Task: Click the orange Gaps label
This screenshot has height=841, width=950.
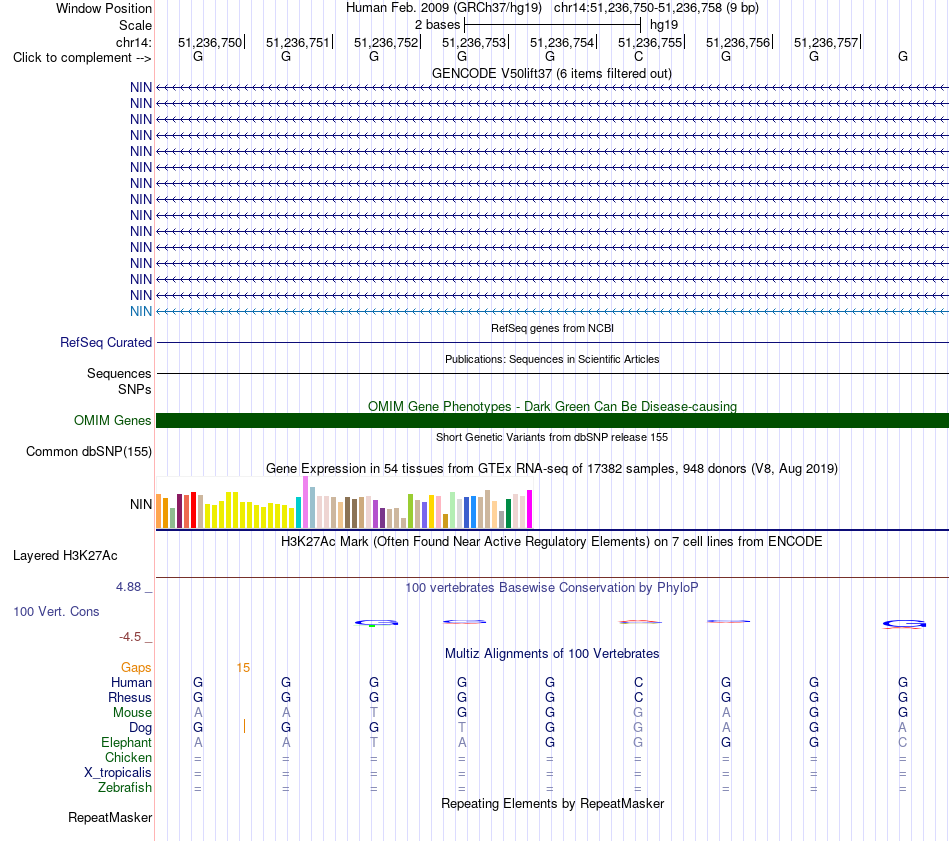Action: click(x=136, y=668)
